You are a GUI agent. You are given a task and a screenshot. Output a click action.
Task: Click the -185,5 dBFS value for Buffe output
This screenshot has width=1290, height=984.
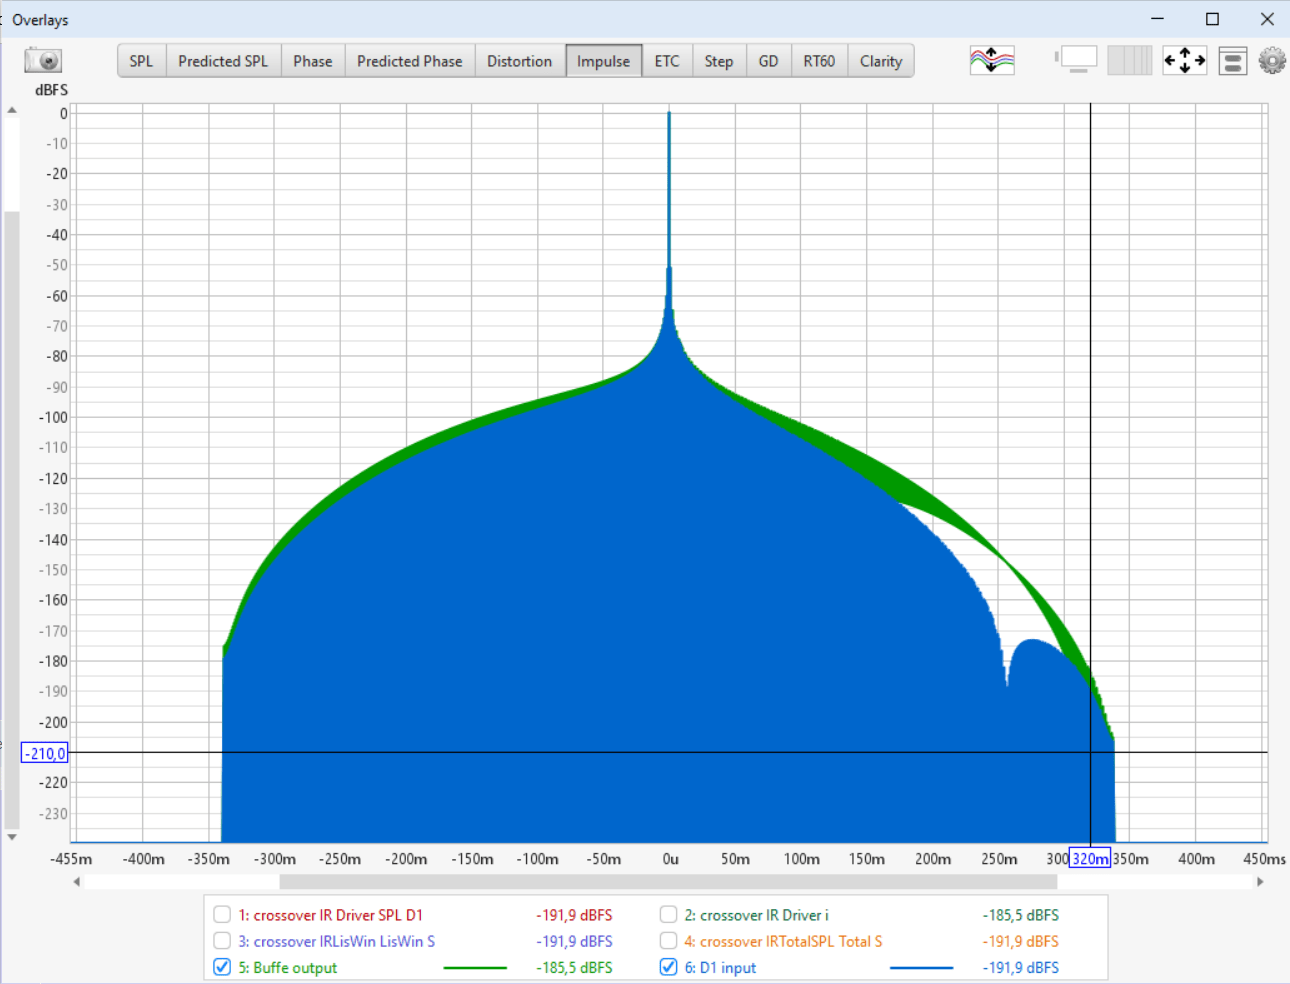click(575, 968)
